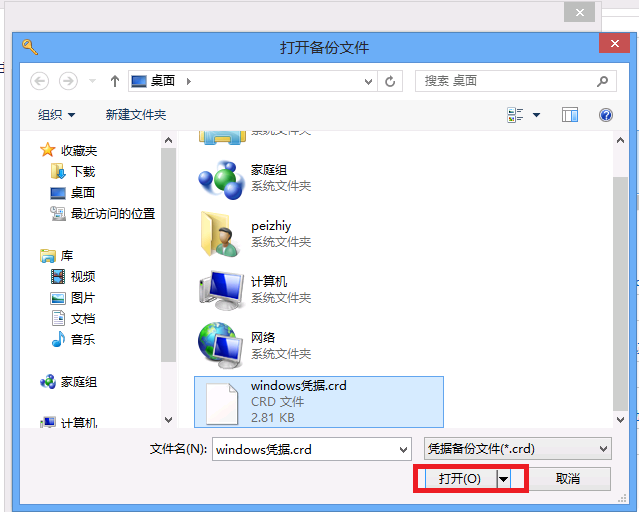This screenshot has height=512, width=639.
Task: Open 视频 library
Action: (83, 277)
